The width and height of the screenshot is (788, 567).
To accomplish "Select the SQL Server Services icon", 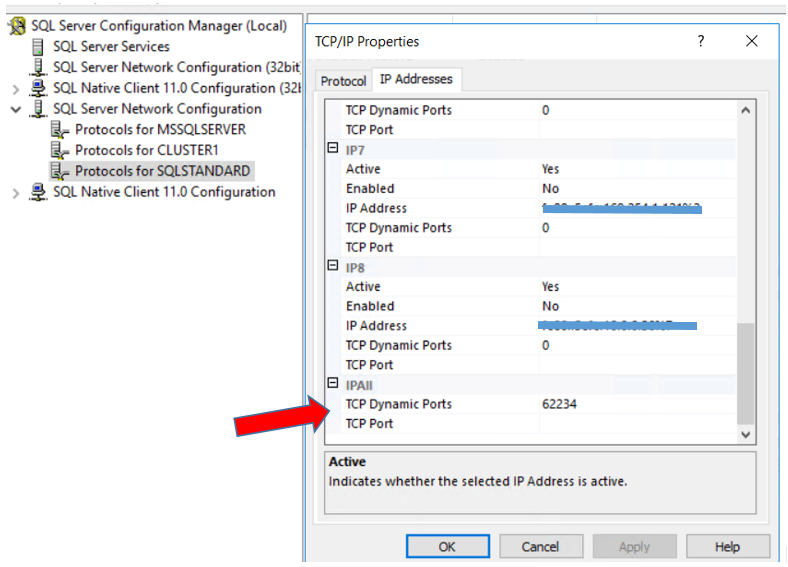I will click(x=38, y=47).
